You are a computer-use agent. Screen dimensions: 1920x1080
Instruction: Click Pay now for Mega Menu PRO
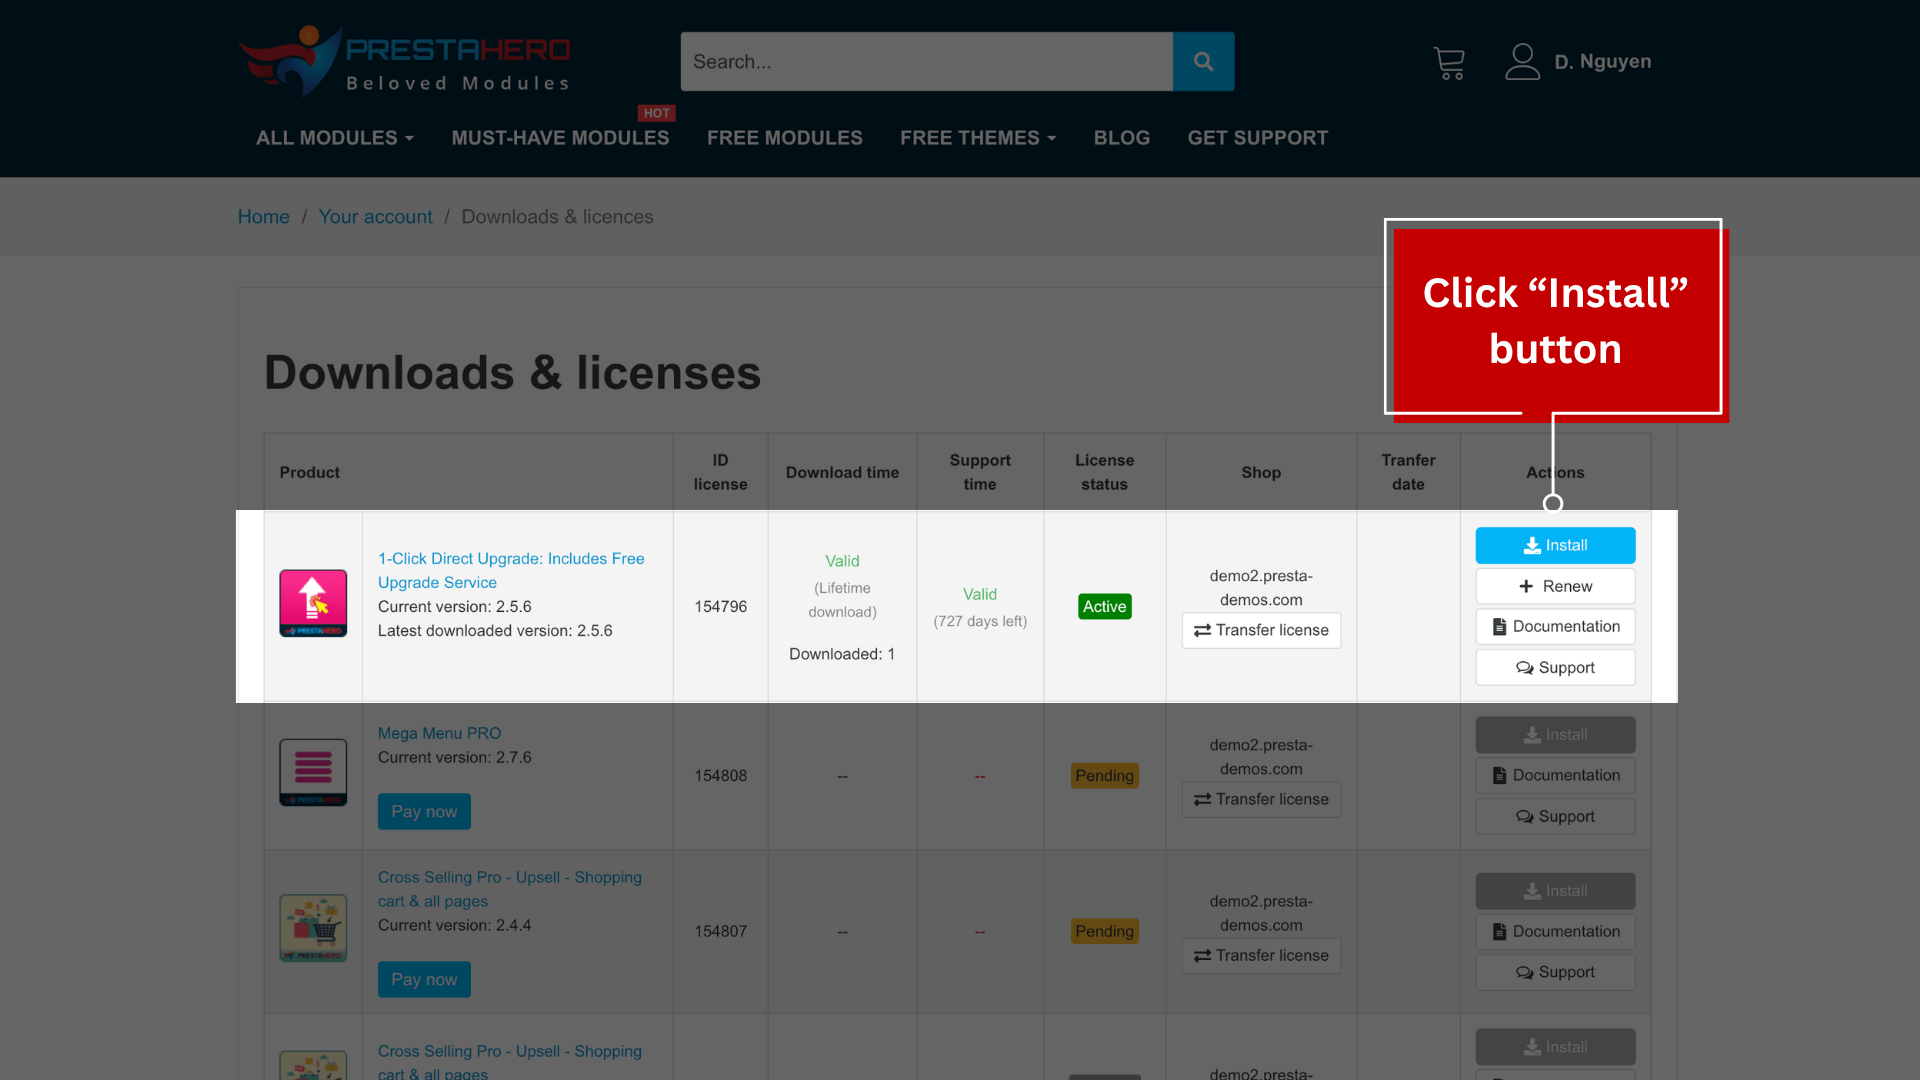pos(424,812)
